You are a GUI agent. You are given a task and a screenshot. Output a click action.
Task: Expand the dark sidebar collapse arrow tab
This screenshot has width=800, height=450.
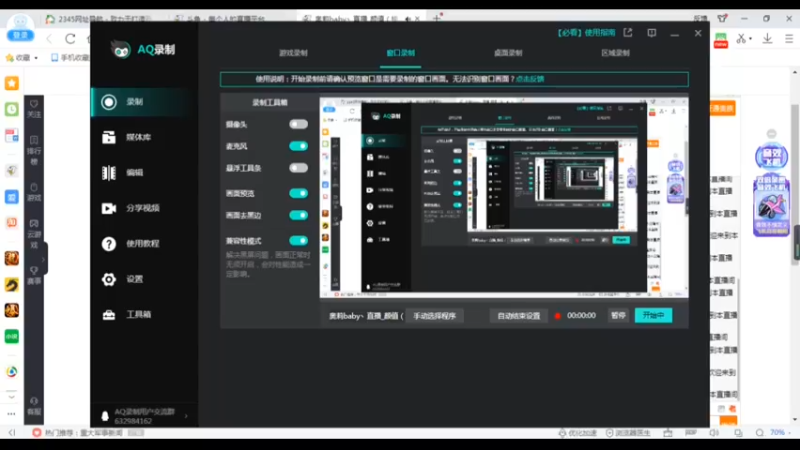pyautogui.click(x=44, y=259)
